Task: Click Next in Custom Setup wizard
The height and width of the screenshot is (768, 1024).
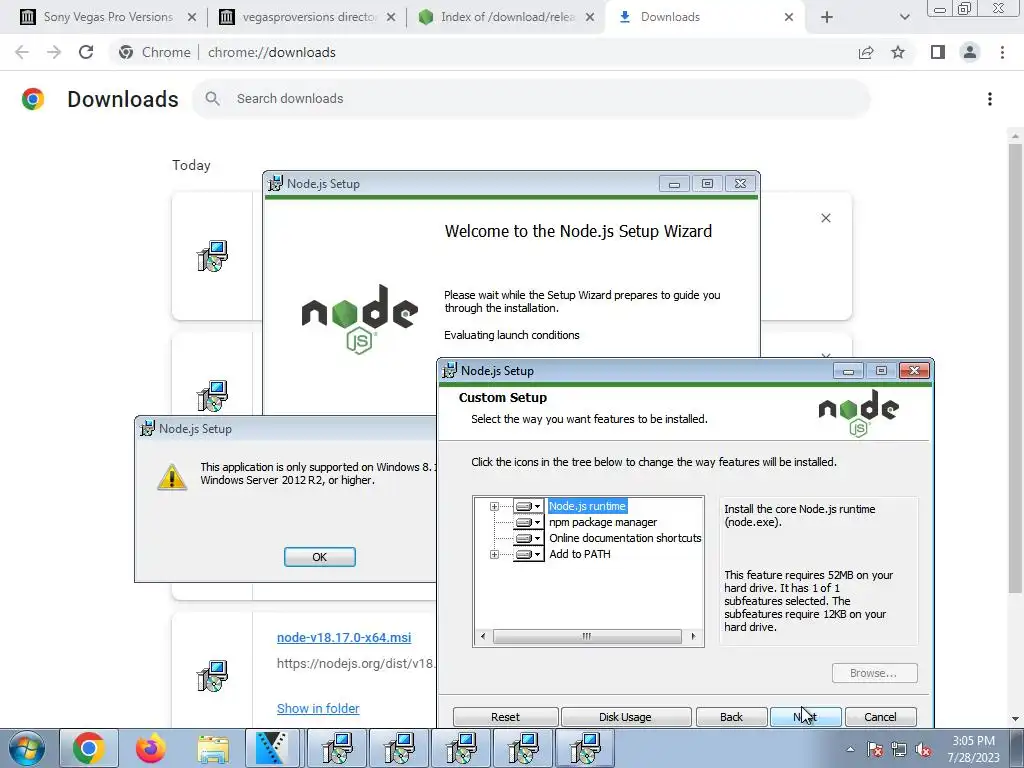Action: click(805, 717)
